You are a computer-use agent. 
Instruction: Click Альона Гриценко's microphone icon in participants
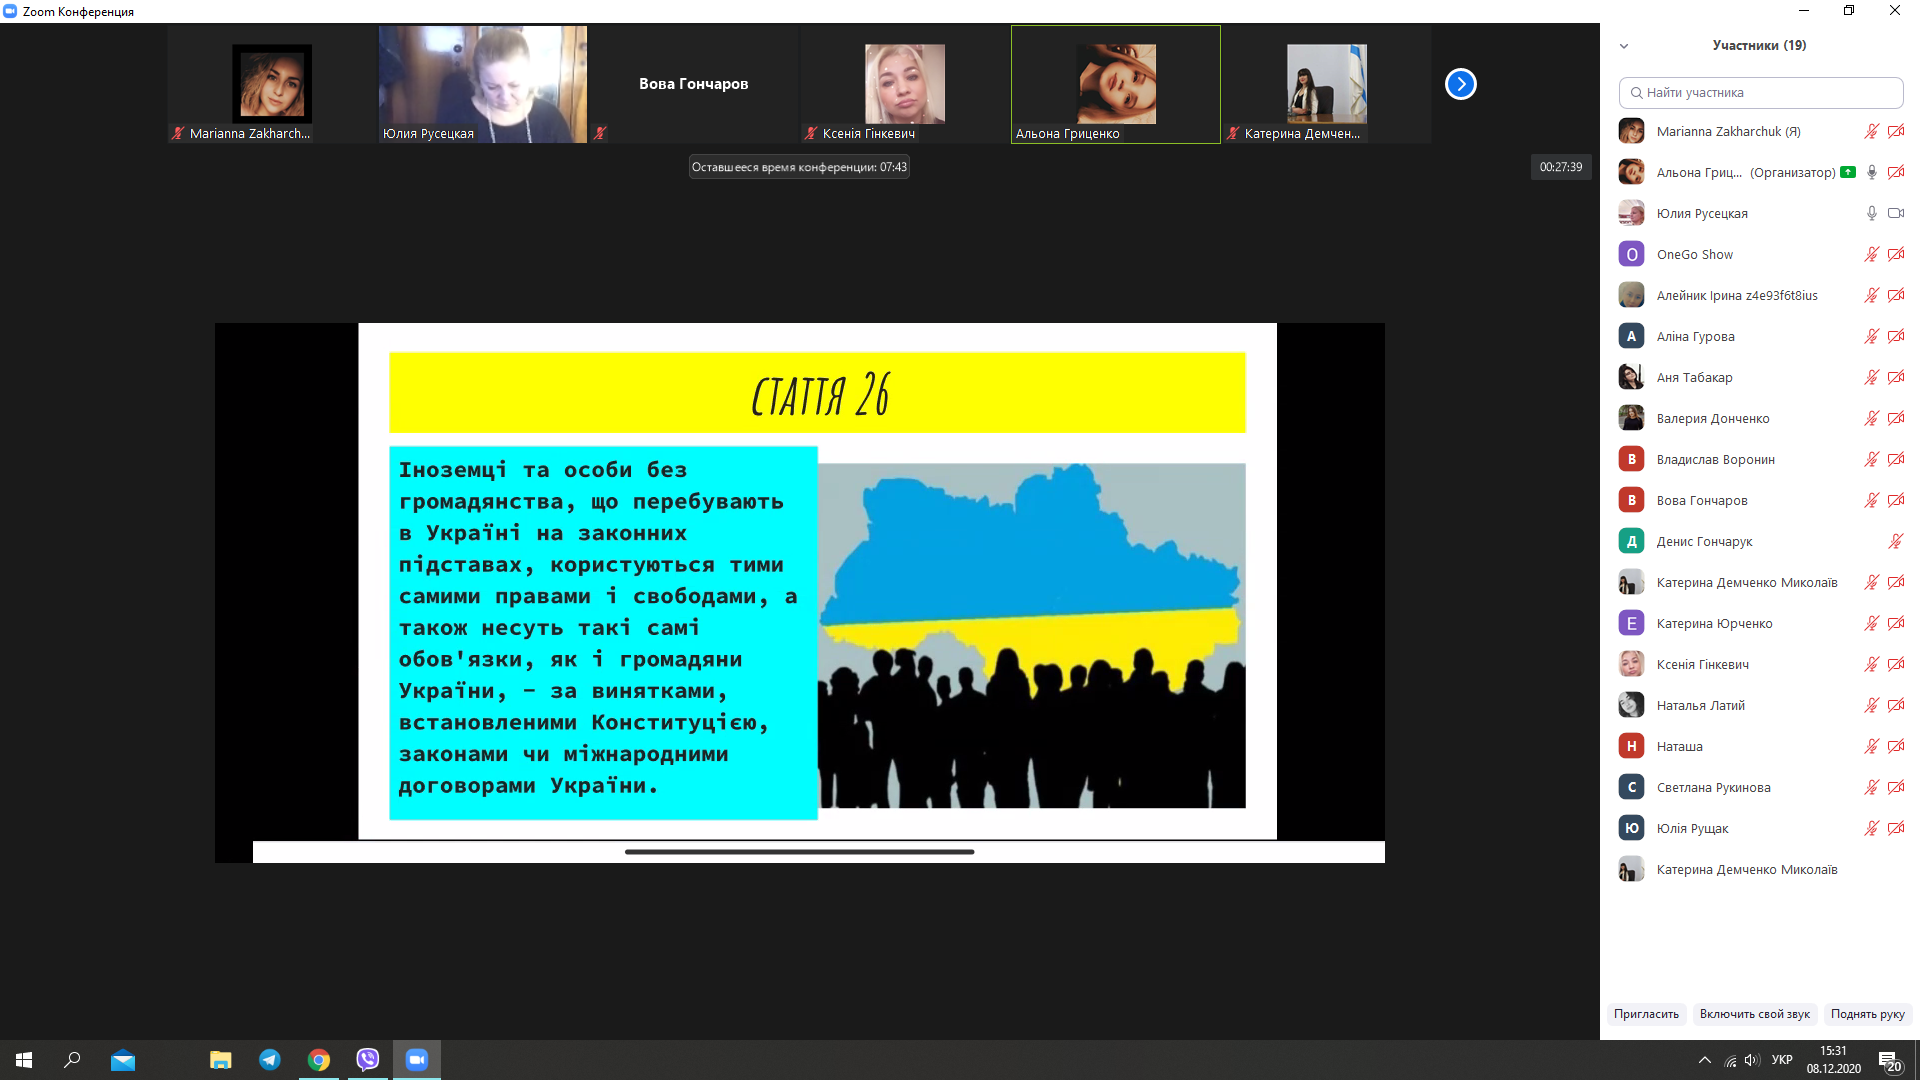1871,172
